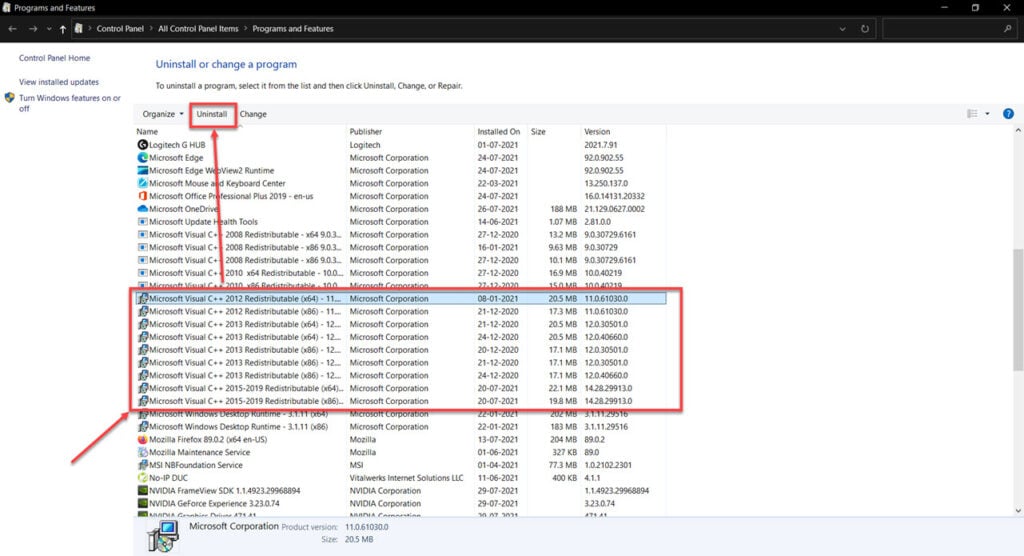Expand the chevron after All Control Panel Items
The width and height of the screenshot is (1024, 556).
(246, 29)
